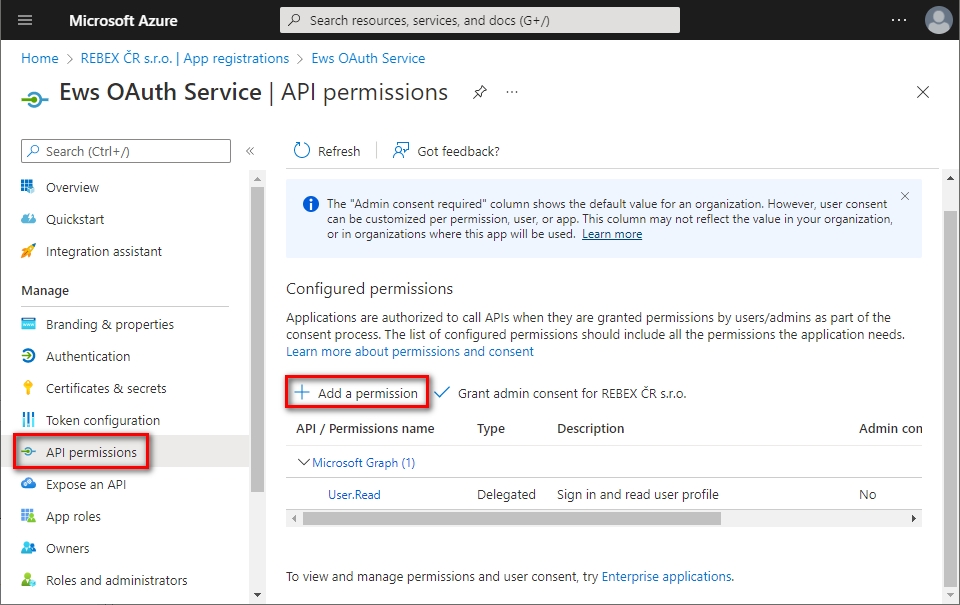Follow the Enterprise applications link
This screenshot has height=605, width=960.
tap(666, 576)
